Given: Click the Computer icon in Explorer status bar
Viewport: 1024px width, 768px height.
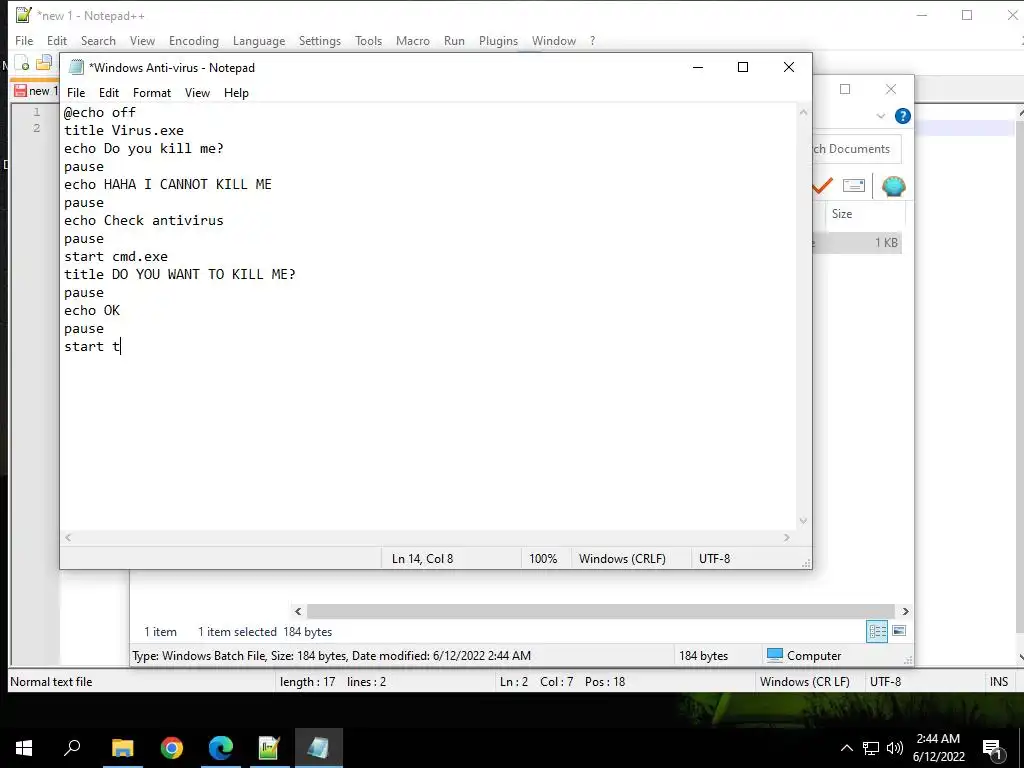Looking at the screenshot, I should coord(775,655).
